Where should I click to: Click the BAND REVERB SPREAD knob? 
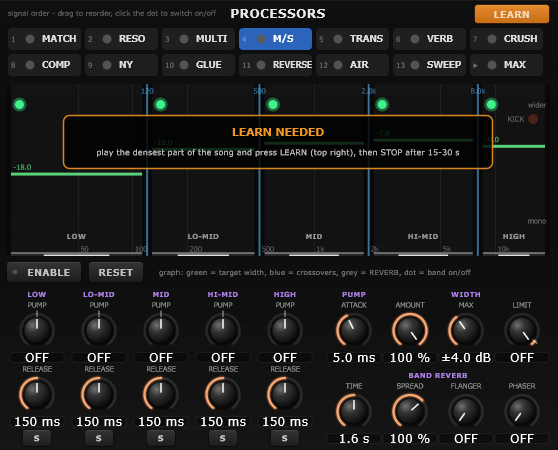pyautogui.click(x=410, y=411)
